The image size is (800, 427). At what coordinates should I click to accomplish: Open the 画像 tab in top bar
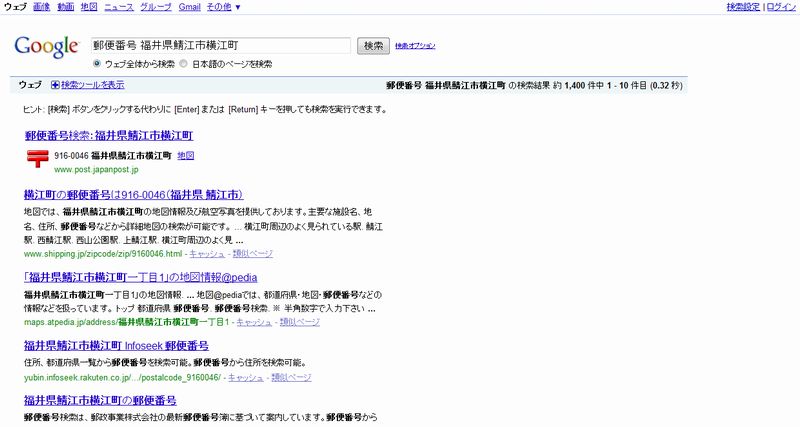[x=41, y=7]
